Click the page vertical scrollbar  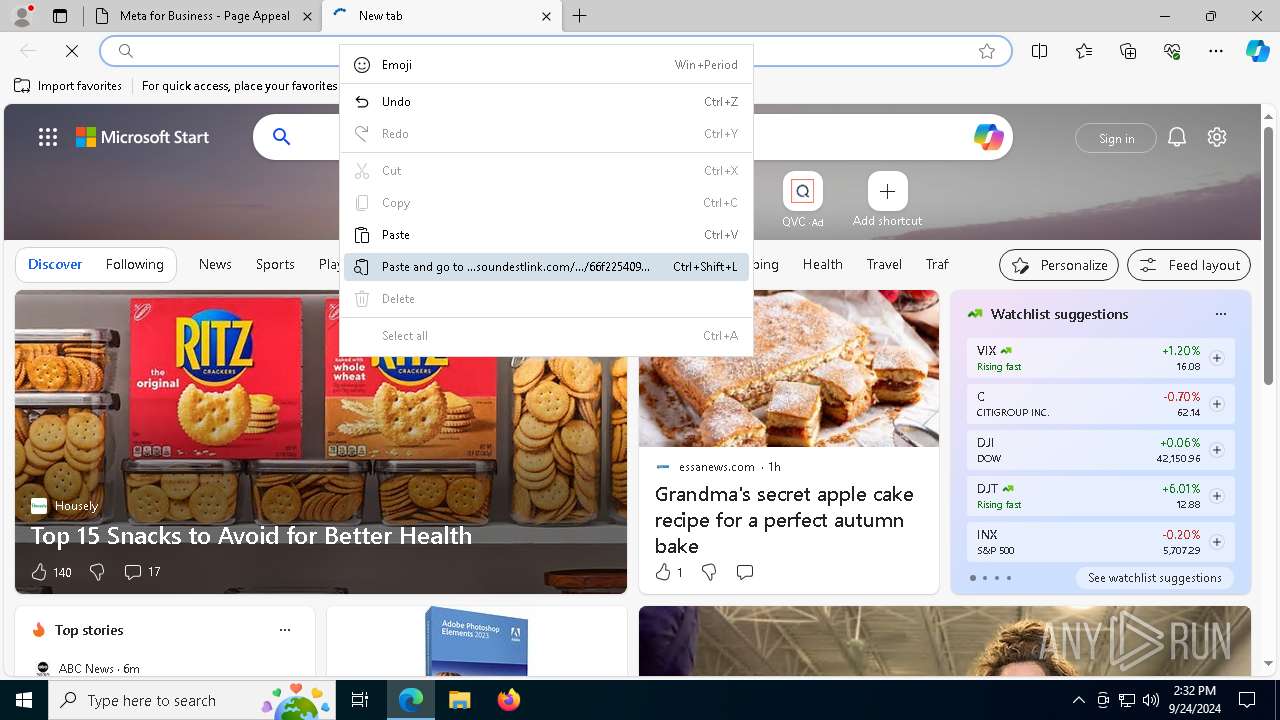1269,256
